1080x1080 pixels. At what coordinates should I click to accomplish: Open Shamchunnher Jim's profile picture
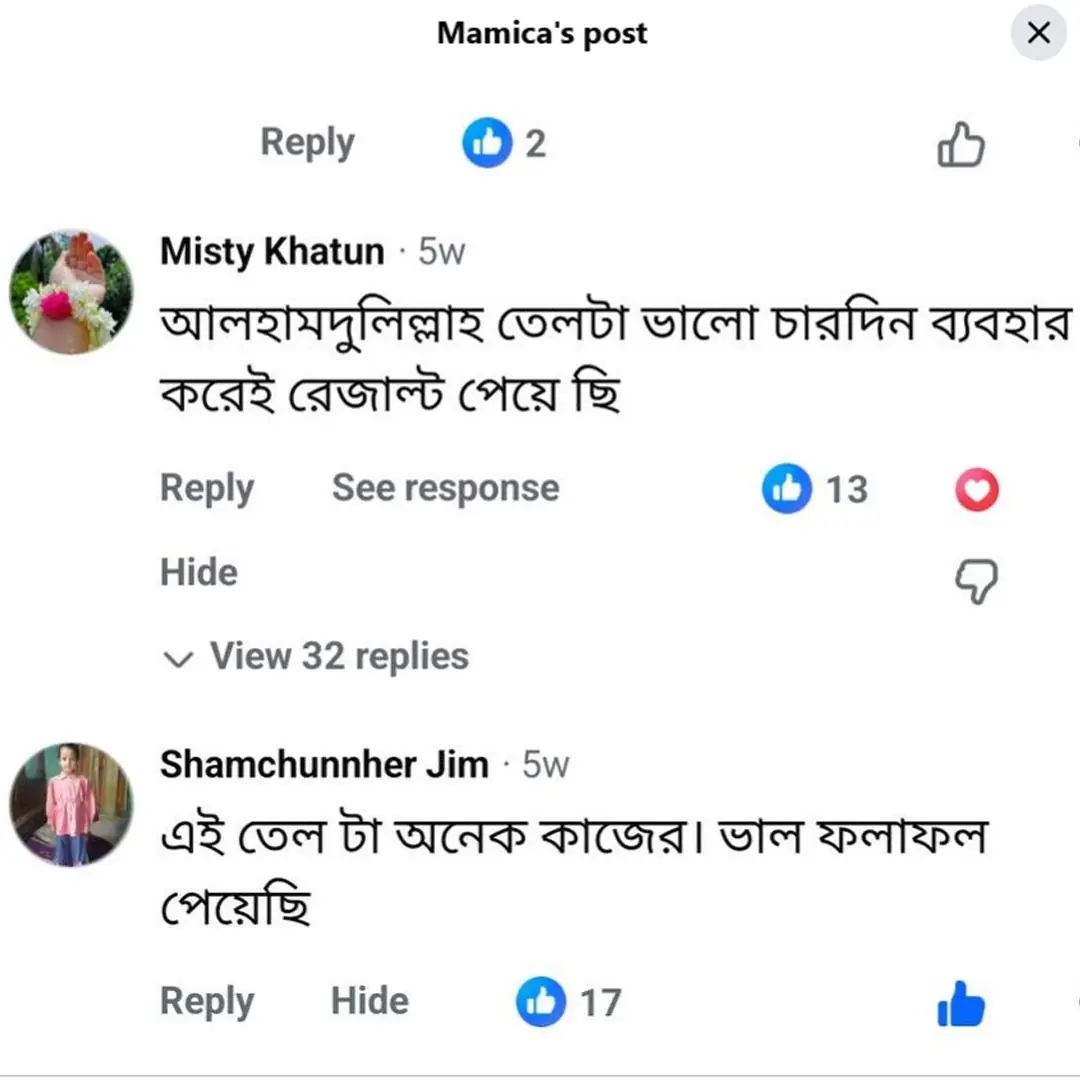click(71, 804)
